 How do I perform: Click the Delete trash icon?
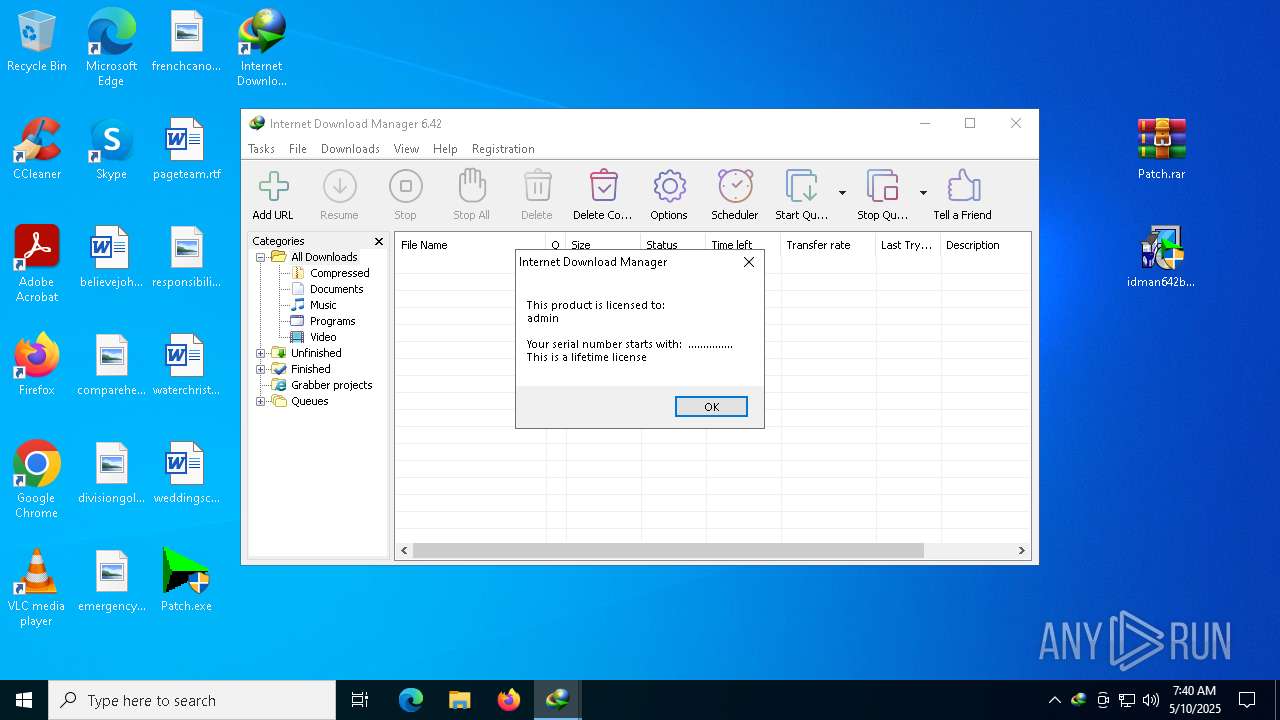pos(537,194)
